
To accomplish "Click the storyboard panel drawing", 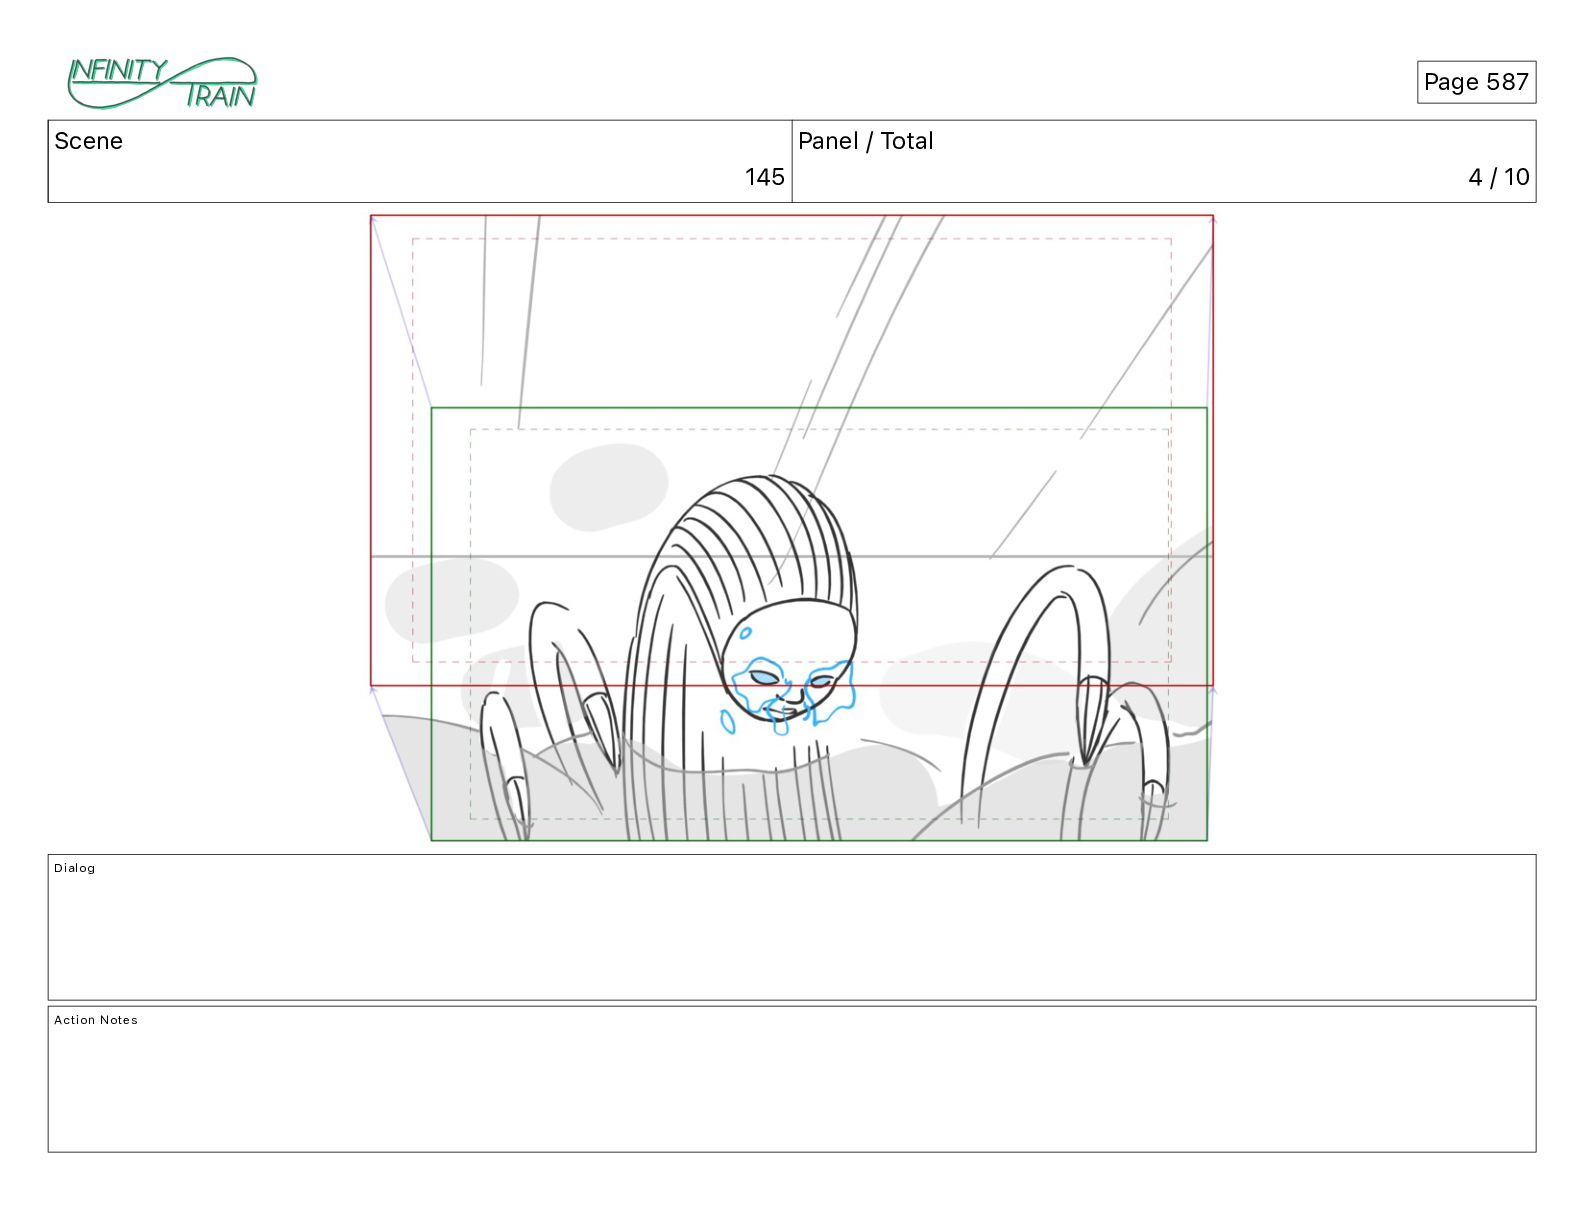I will tap(792, 528).
